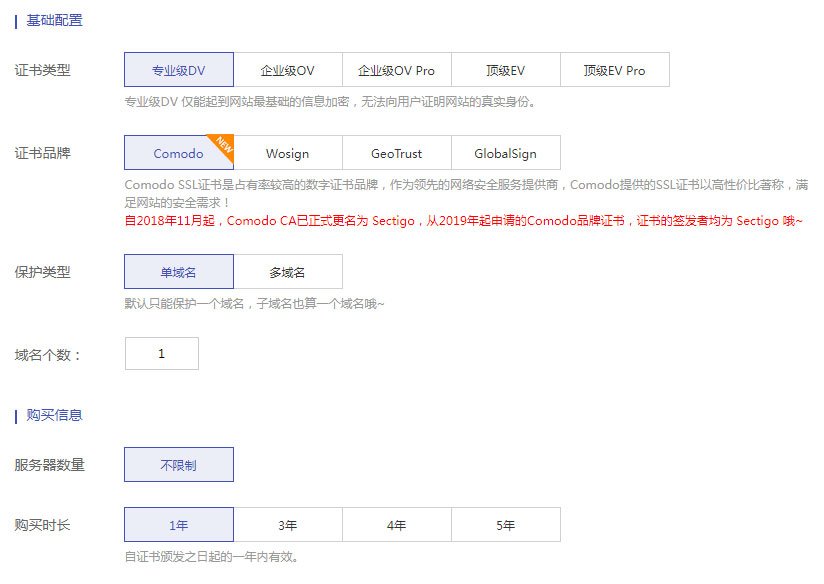Choose 1年 purchase duration
The height and width of the screenshot is (584, 824).
pyautogui.click(x=179, y=524)
